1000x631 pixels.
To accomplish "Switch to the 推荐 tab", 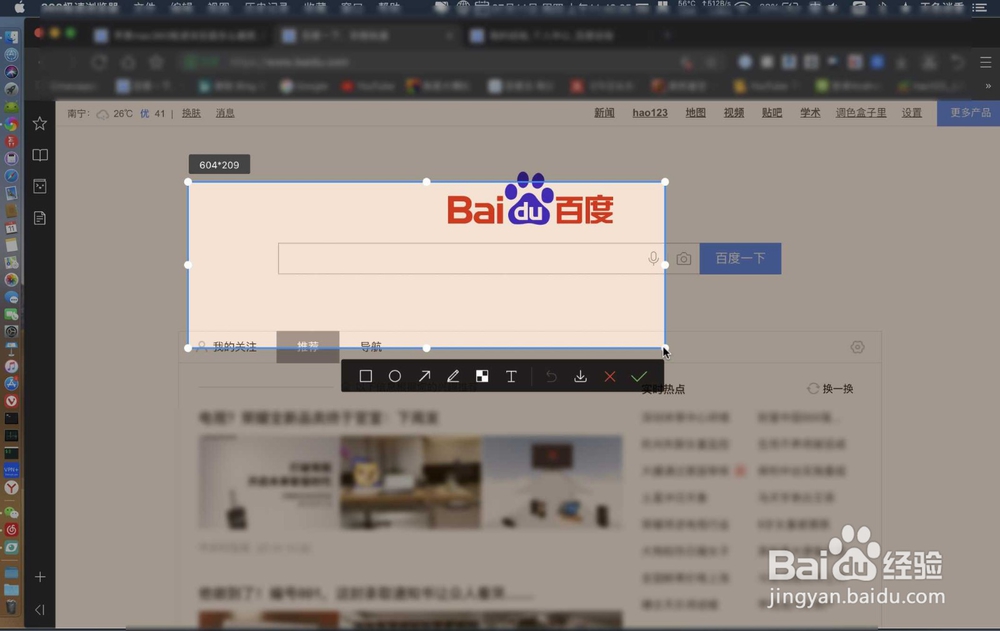I will (307, 346).
